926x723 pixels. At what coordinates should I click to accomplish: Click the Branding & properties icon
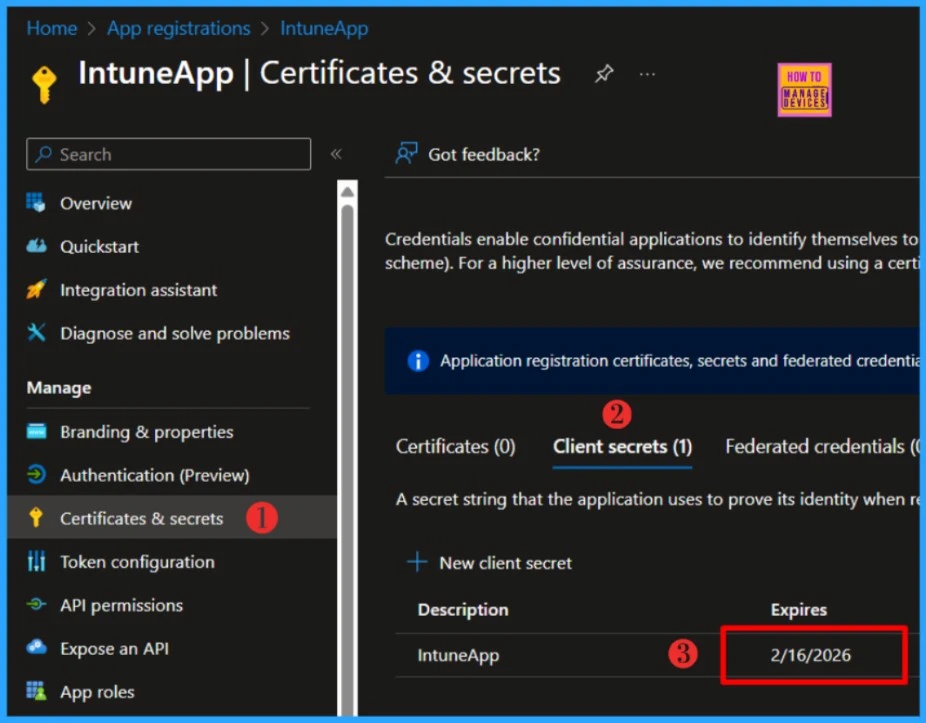36,432
